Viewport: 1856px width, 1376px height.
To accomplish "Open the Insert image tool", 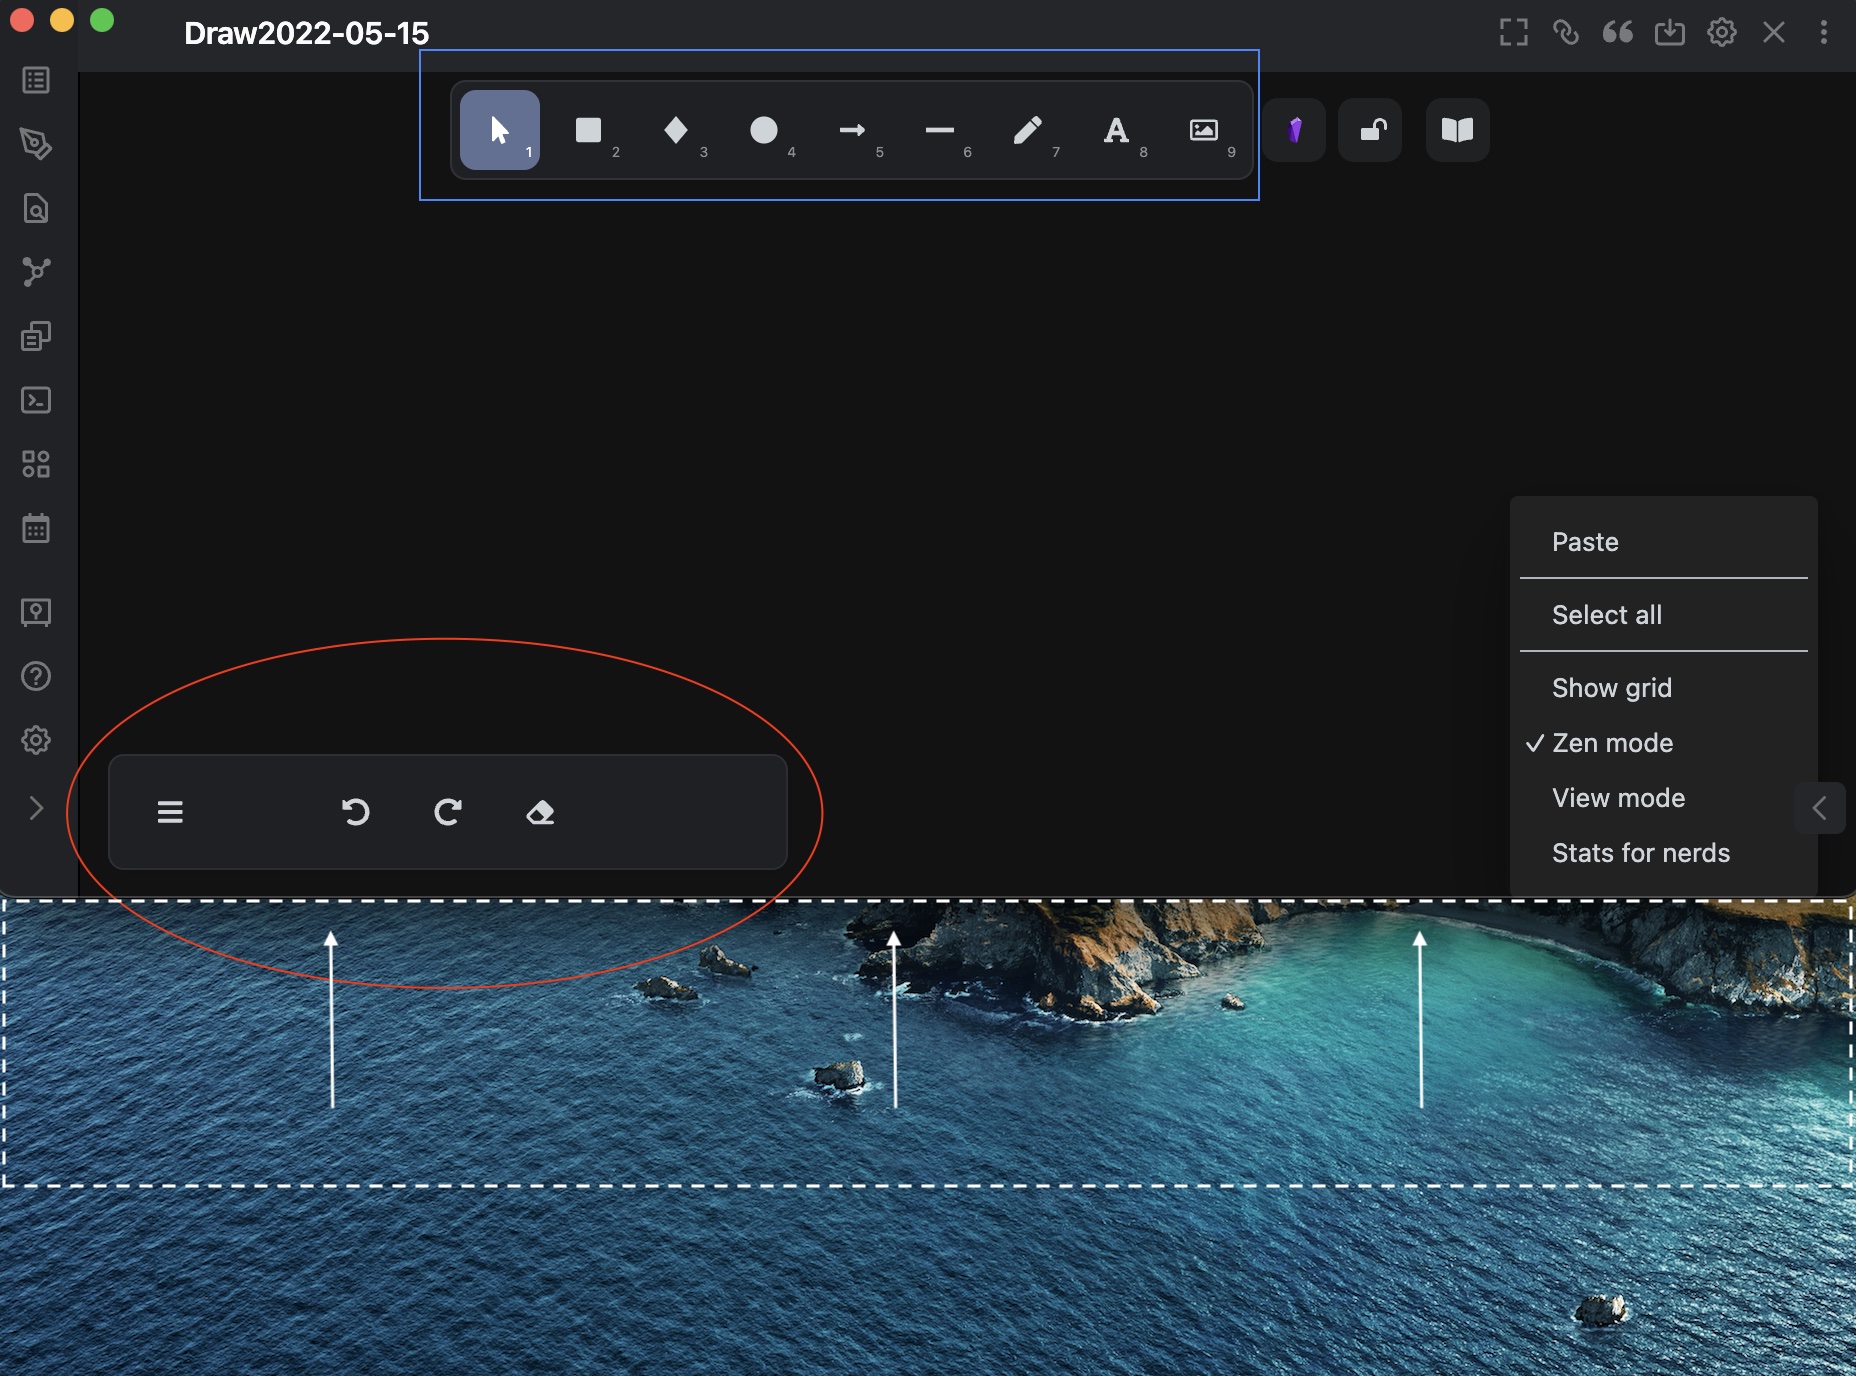I will (x=1205, y=130).
